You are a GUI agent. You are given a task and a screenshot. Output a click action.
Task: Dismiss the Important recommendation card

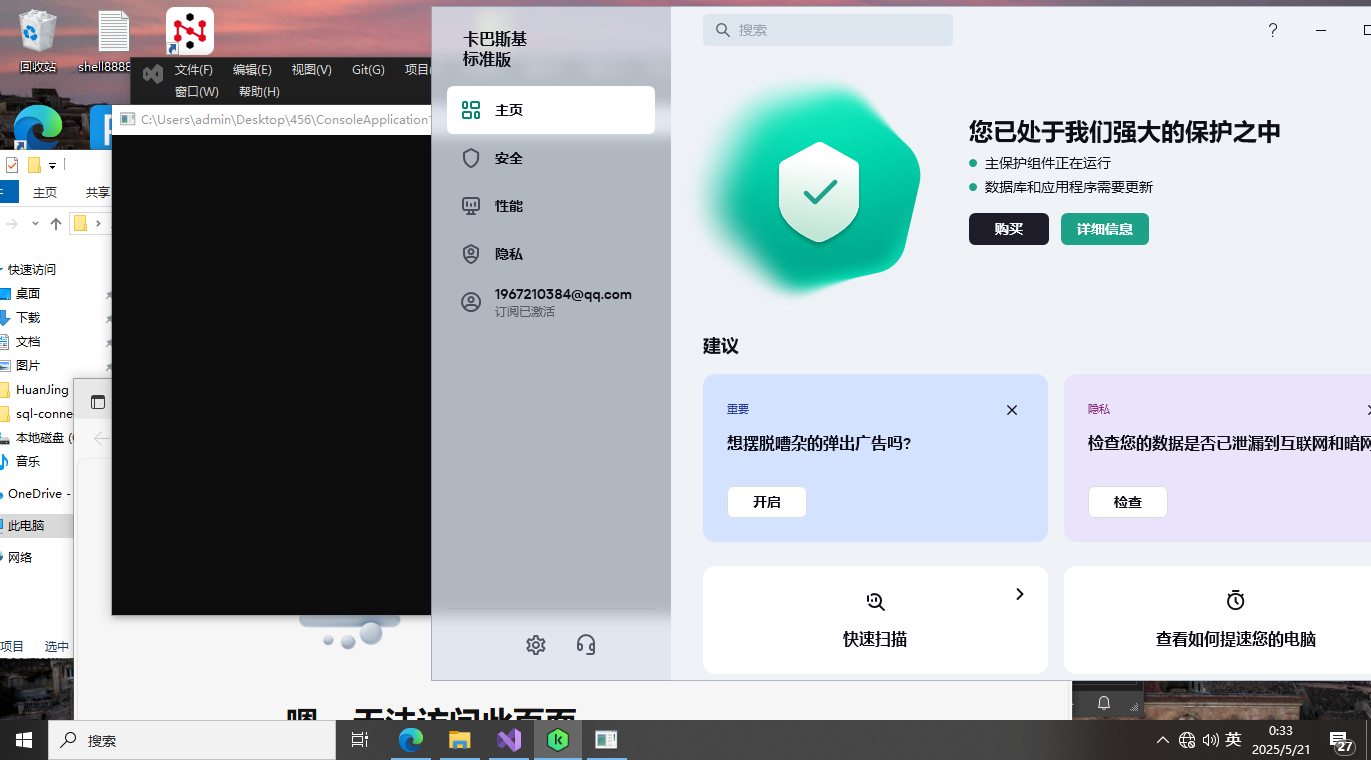[1012, 410]
